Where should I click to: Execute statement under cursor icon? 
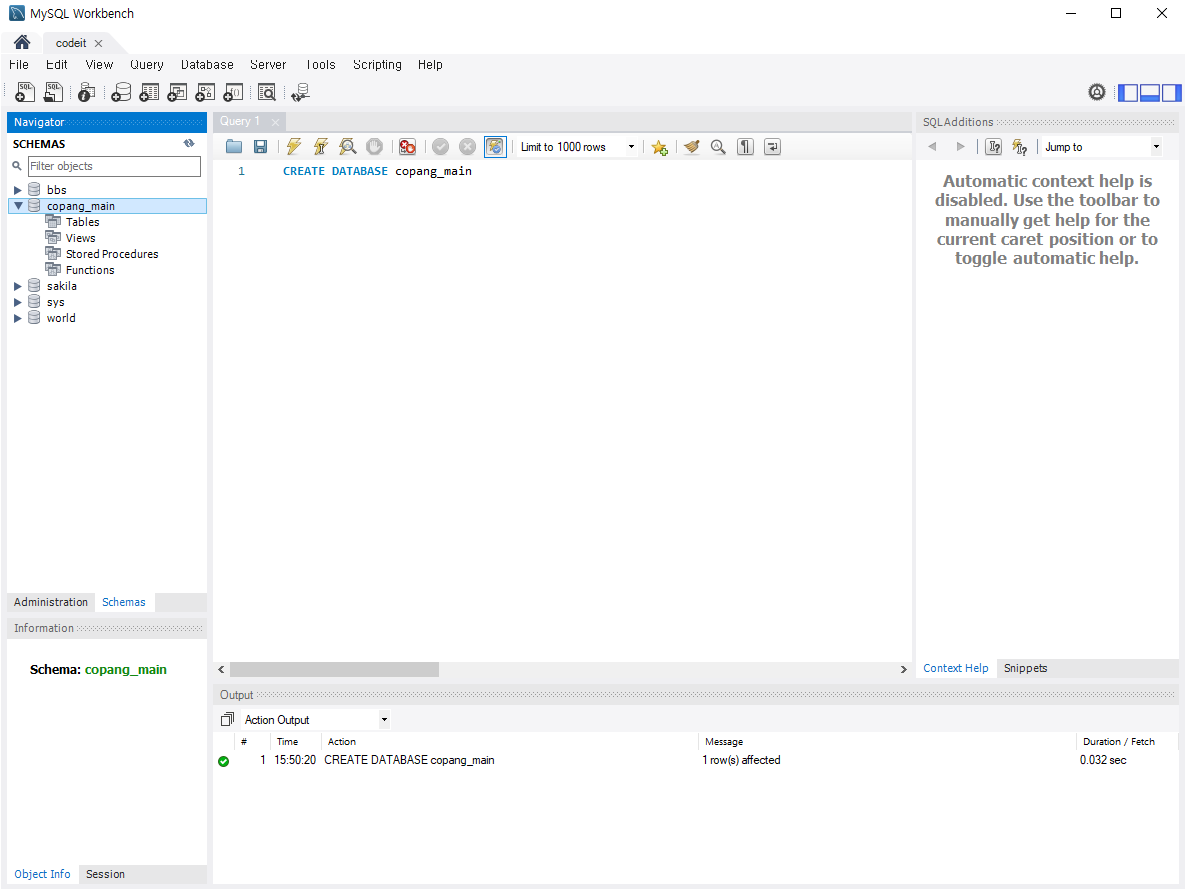click(x=320, y=147)
